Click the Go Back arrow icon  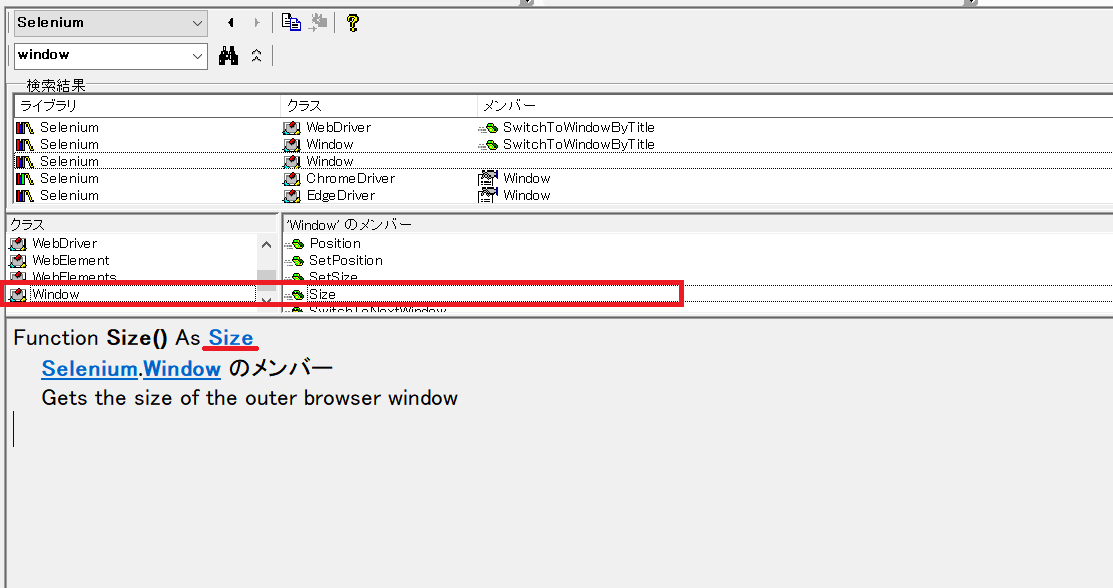[x=231, y=23]
